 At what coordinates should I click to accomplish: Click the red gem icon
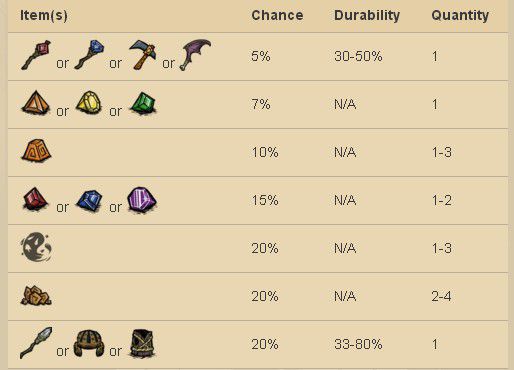(36, 199)
